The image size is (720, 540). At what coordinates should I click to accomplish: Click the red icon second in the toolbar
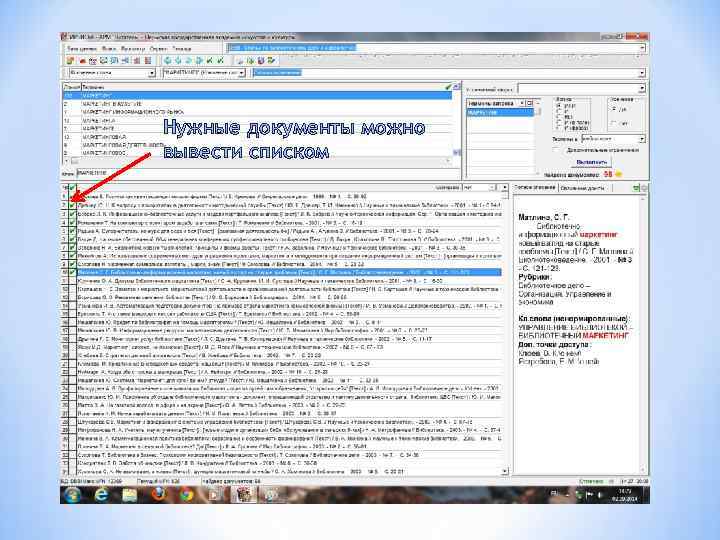[x=82, y=60]
